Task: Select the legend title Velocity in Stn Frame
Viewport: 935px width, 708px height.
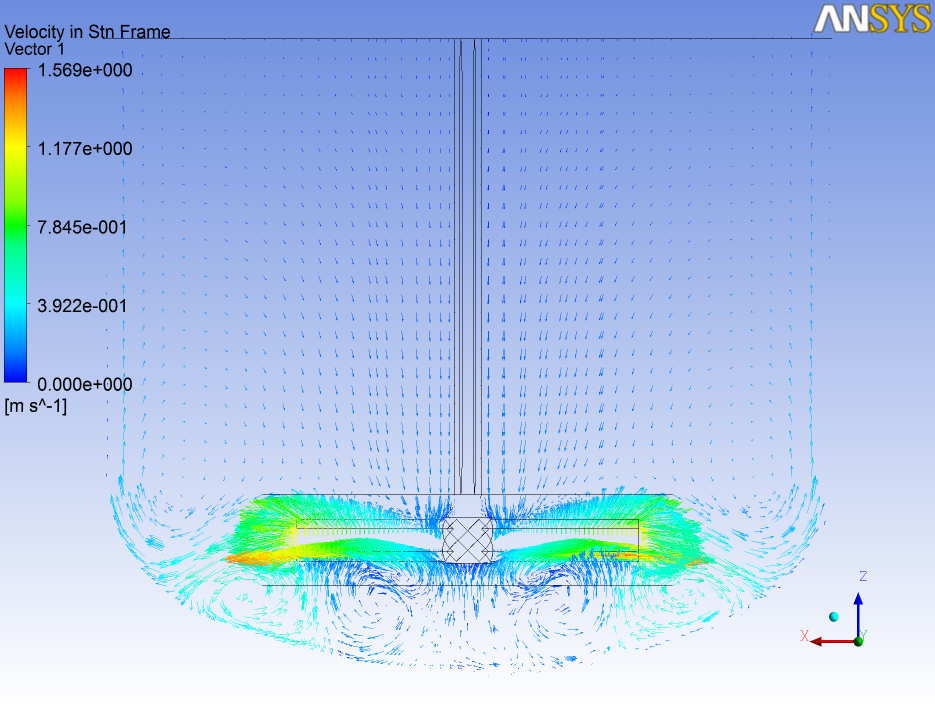Action: [x=88, y=32]
